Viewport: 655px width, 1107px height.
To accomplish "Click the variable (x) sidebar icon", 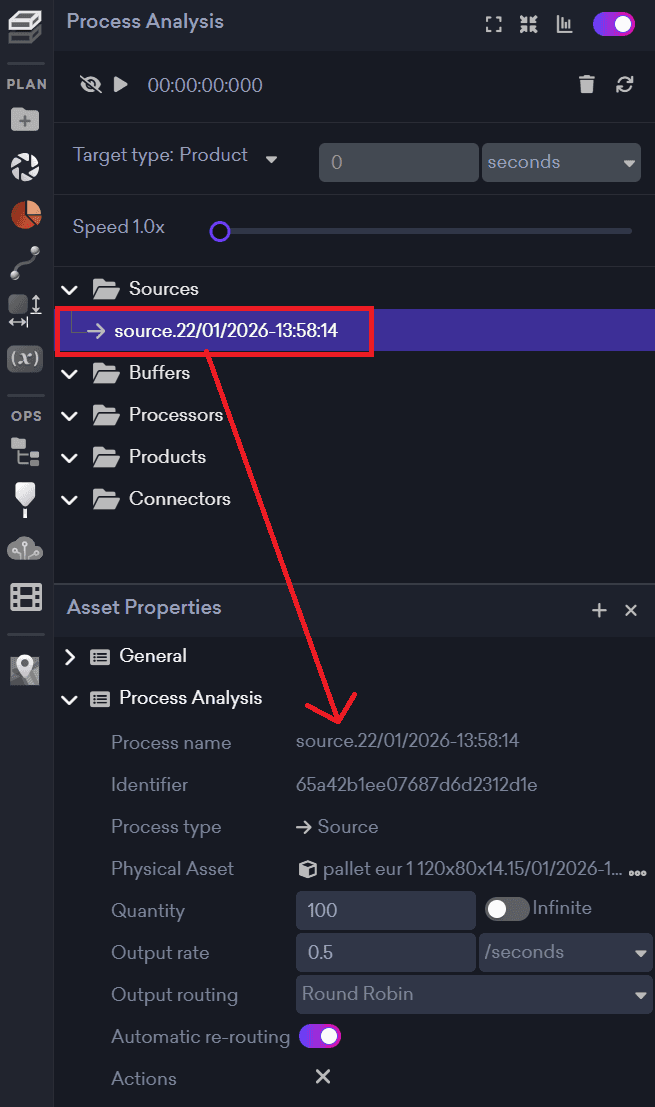I will (24, 357).
